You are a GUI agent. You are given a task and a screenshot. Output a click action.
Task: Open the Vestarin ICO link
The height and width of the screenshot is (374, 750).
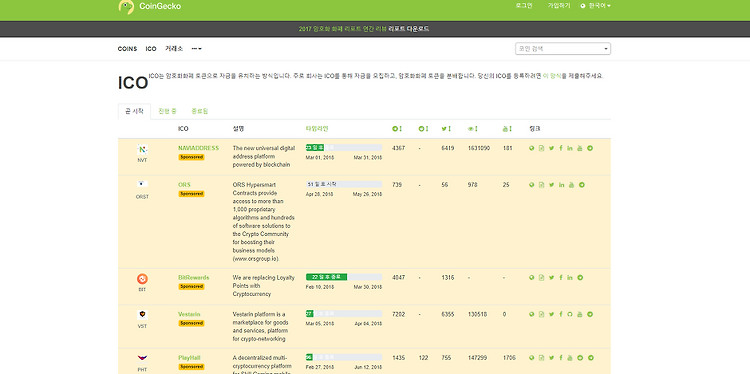tap(189, 314)
